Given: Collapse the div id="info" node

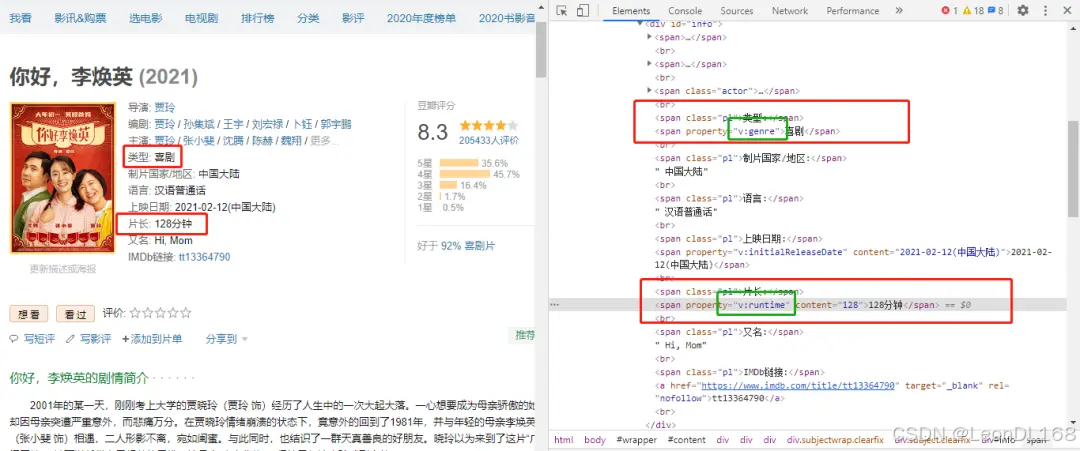Looking at the screenshot, I should tap(641, 23).
